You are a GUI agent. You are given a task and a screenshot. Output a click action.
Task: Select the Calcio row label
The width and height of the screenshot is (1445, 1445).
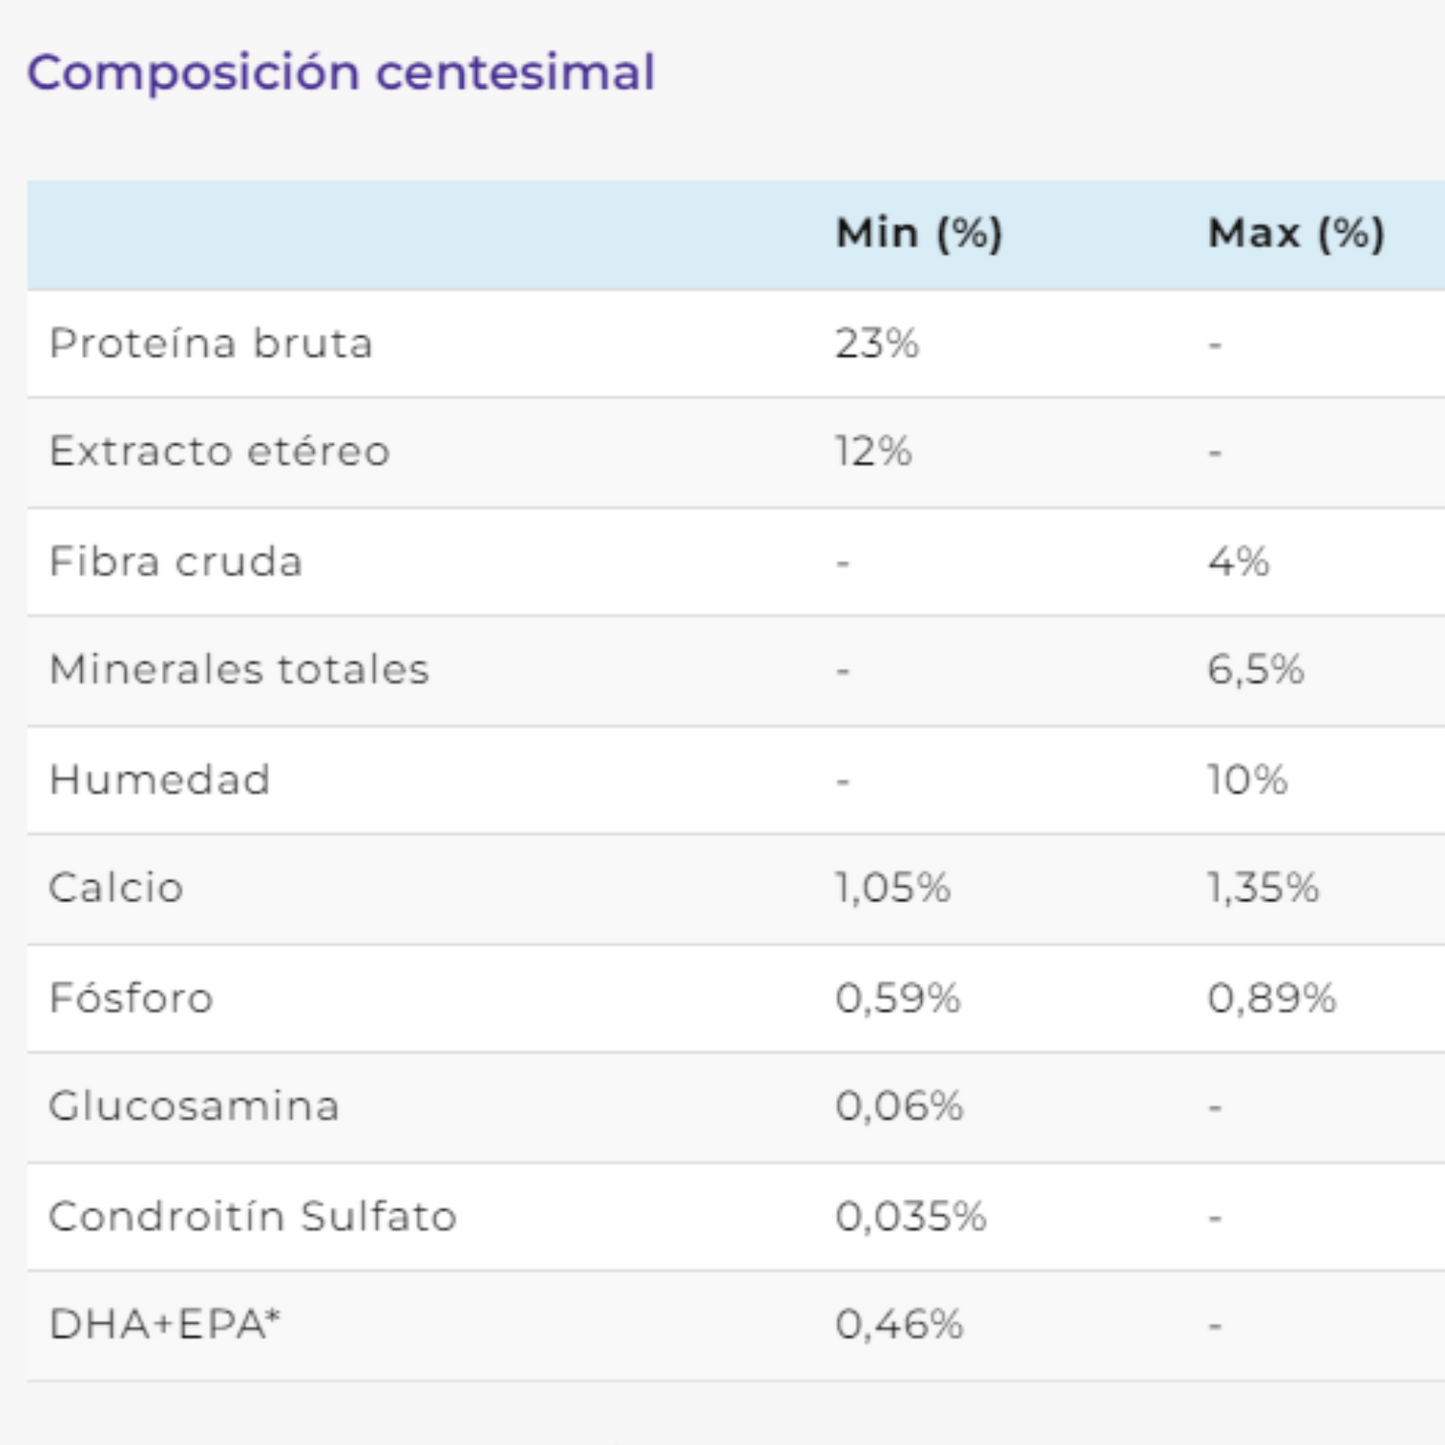[116, 888]
